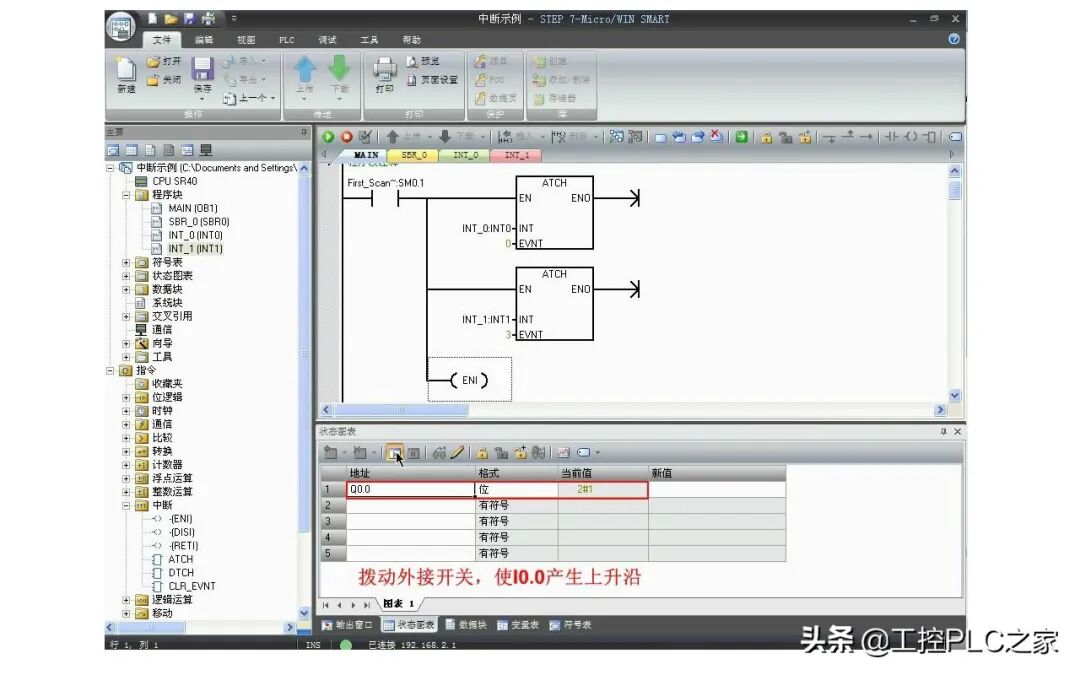
Task: Toggle the force lock icon in status chart toolbar
Action: coord(481,452)
